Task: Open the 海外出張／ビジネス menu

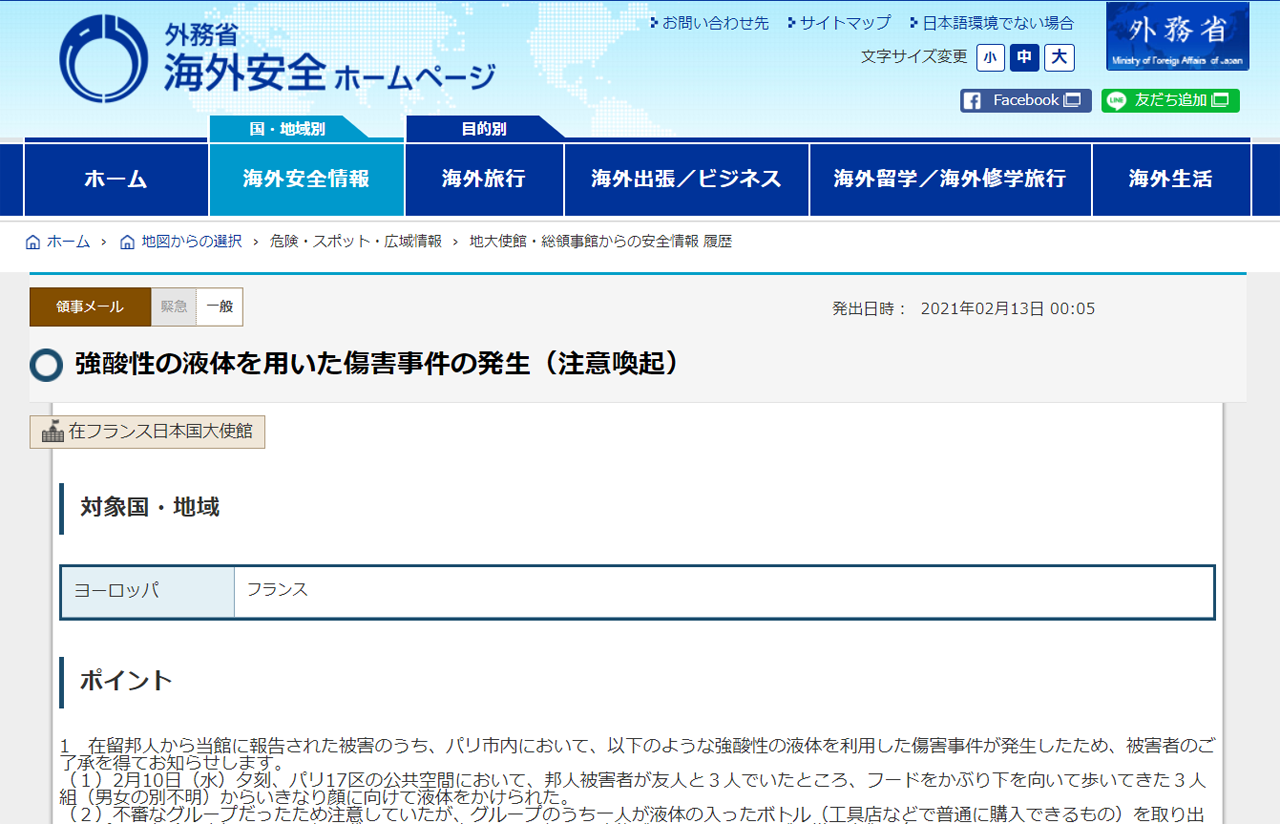Action: [x=686, y=179]
